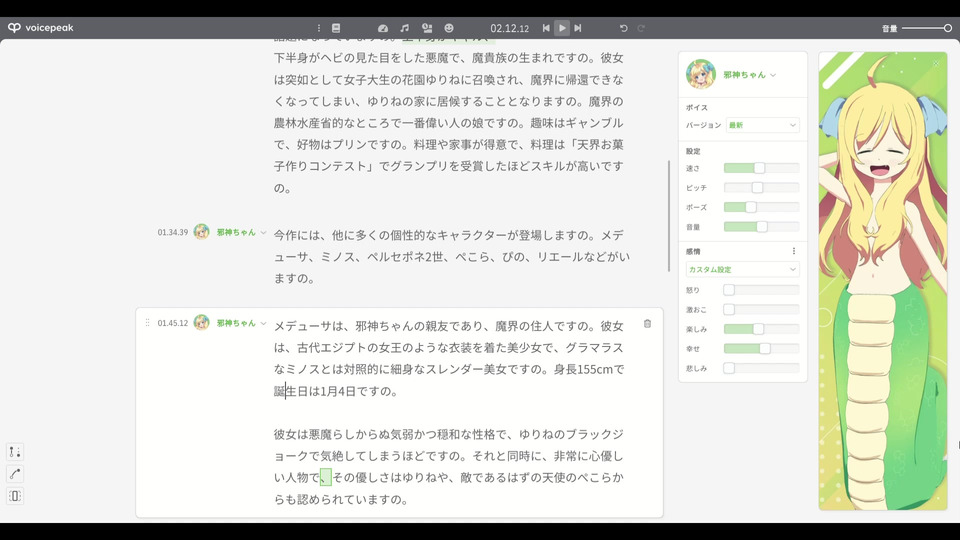Click the 01.45.12 timestamp
960x540 pixels.
click(173, 323)
